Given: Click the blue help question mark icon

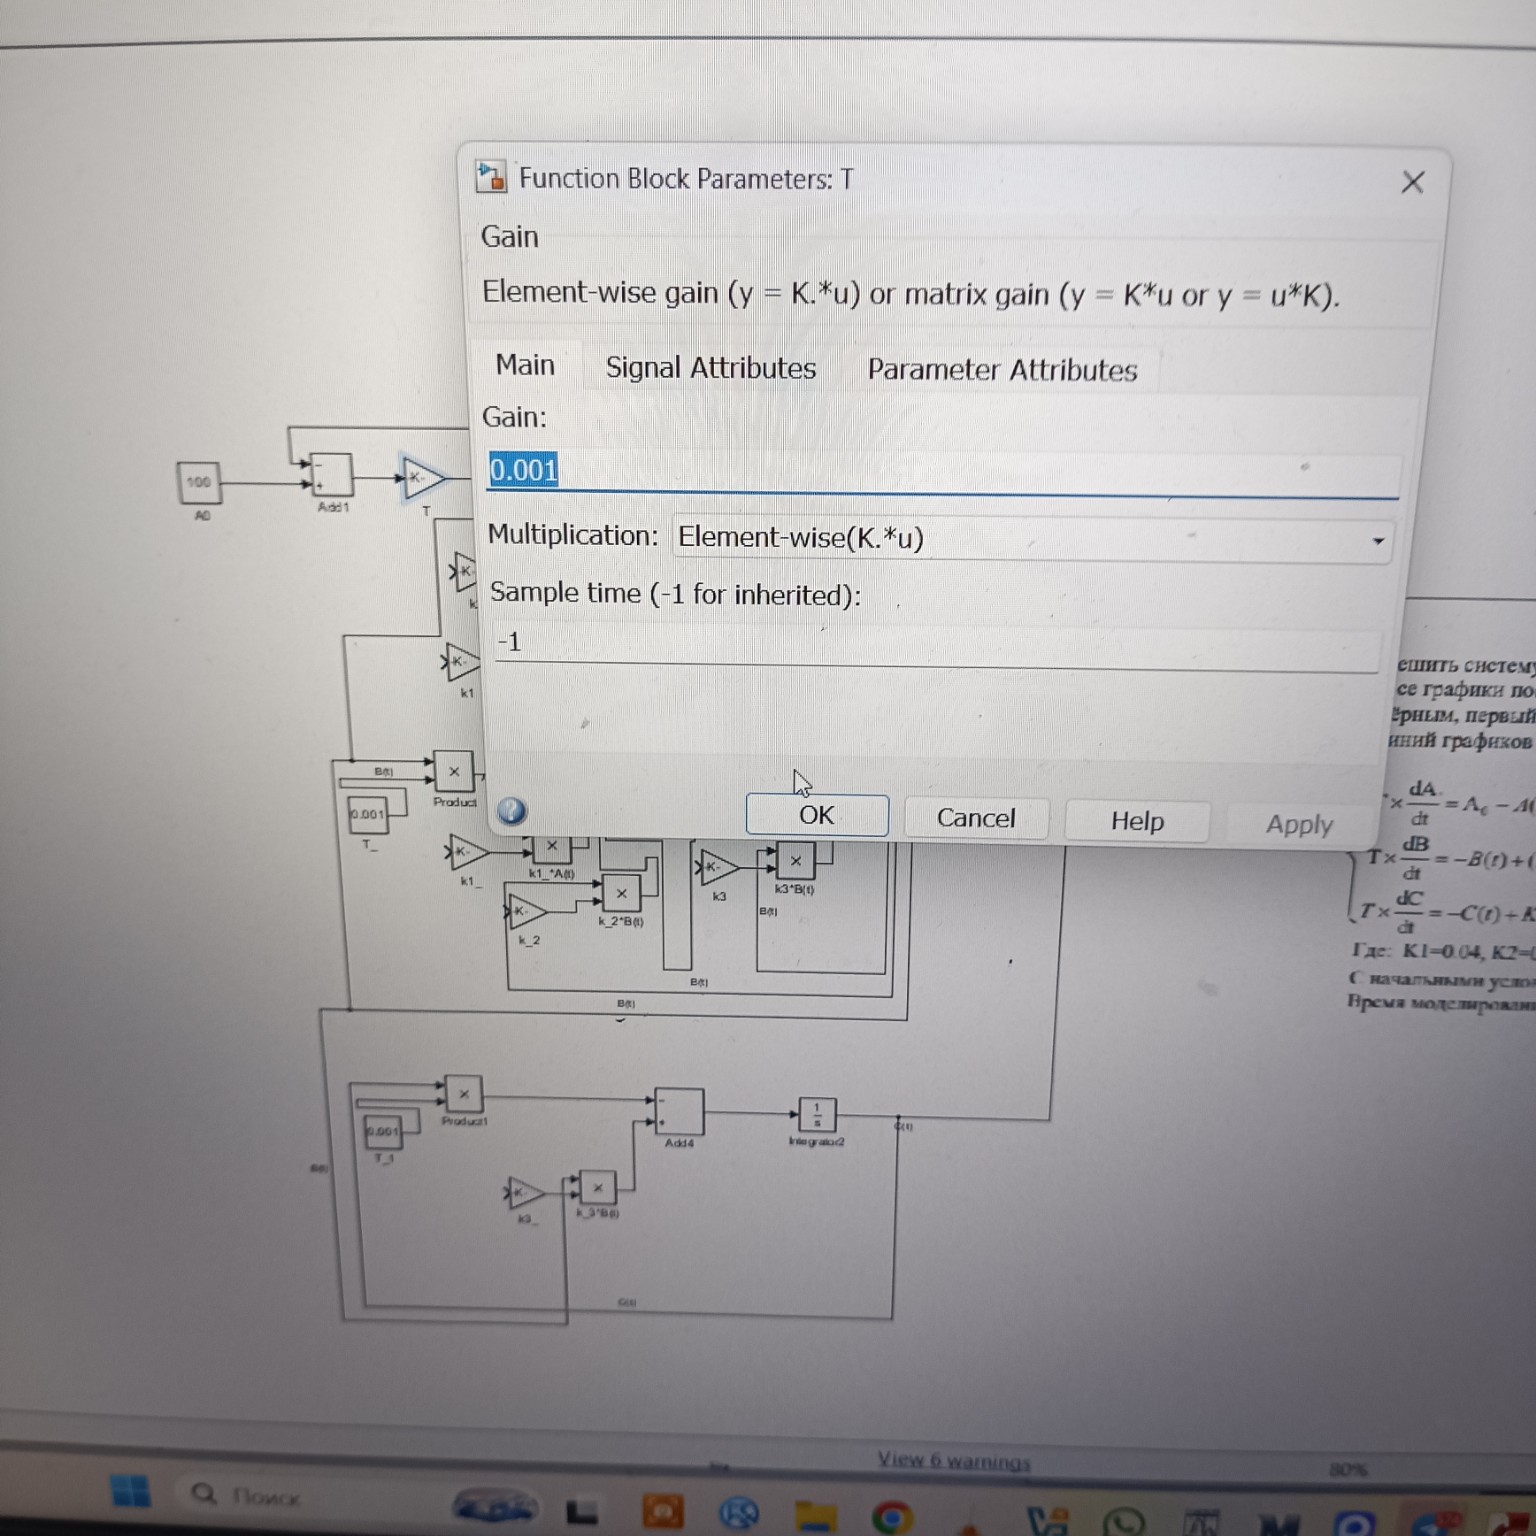Looking at the screenshot, I should coord(512,811).
